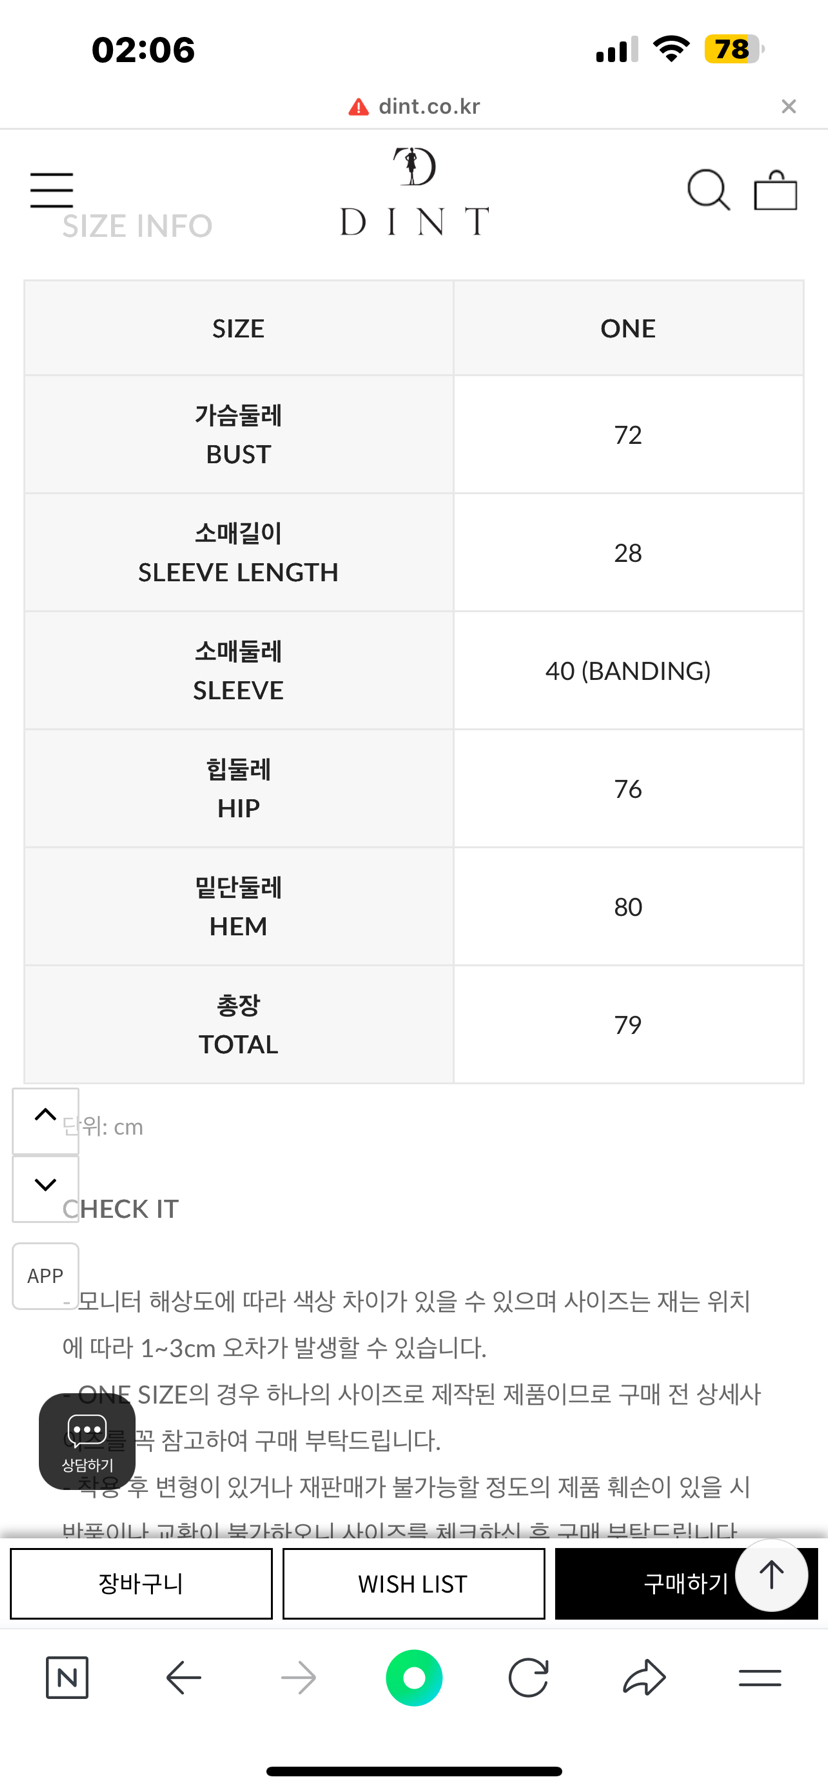828x1792 pixels.
Task: Tap the dint.co.kr address text
Action: [429, 106]
